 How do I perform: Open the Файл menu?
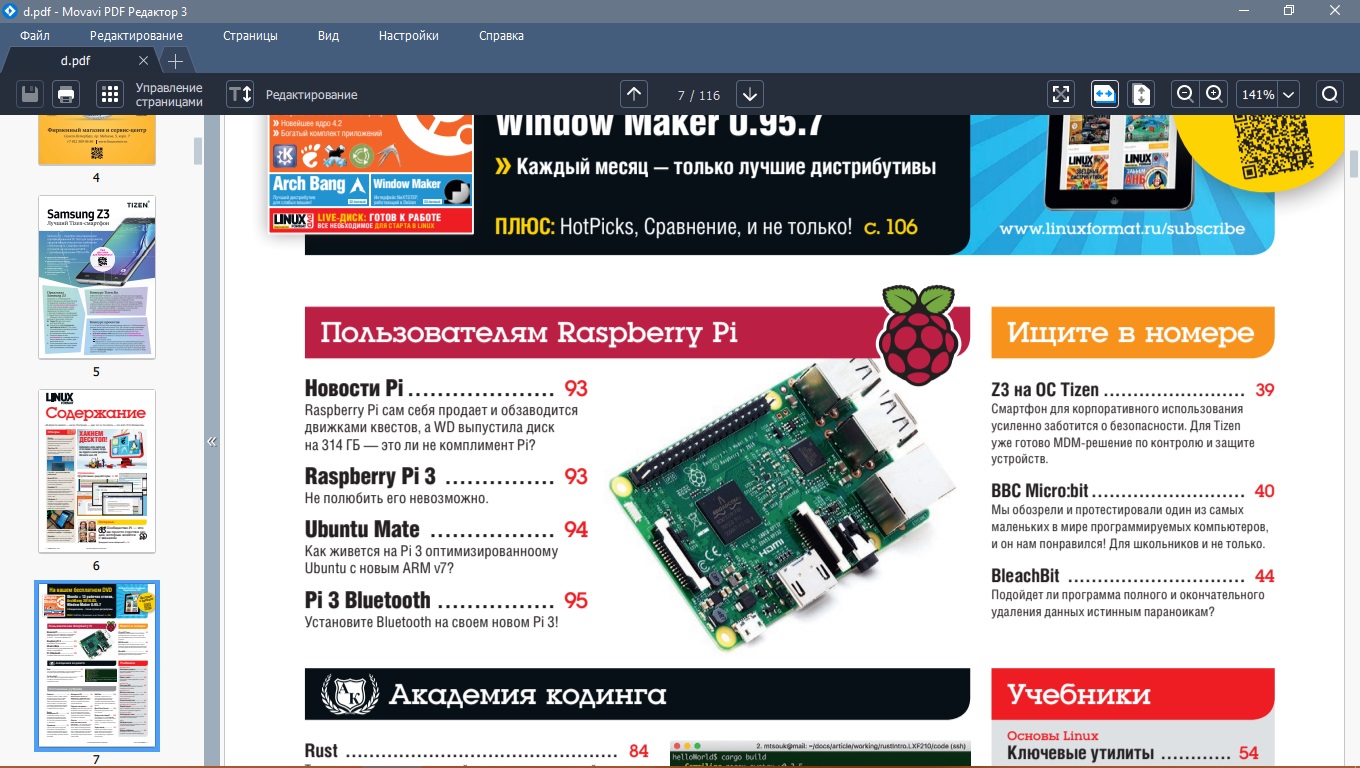[35, 36]
